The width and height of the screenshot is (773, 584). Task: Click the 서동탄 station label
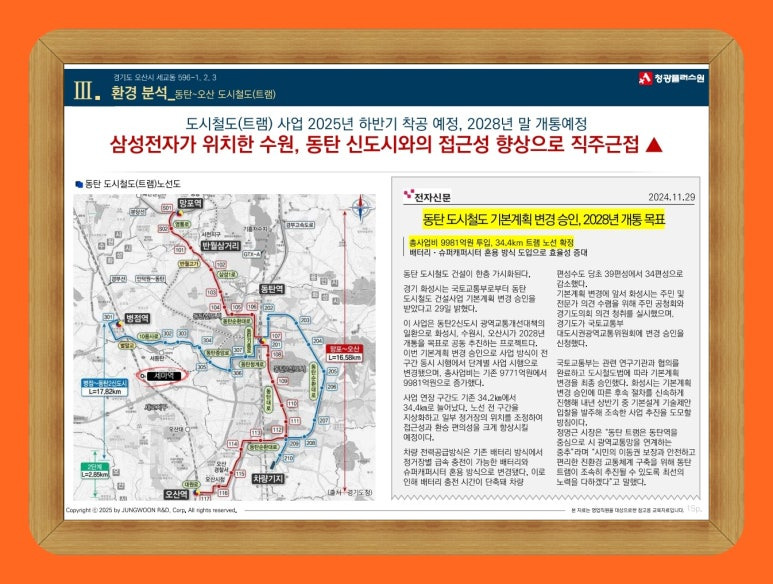[156, 357]
